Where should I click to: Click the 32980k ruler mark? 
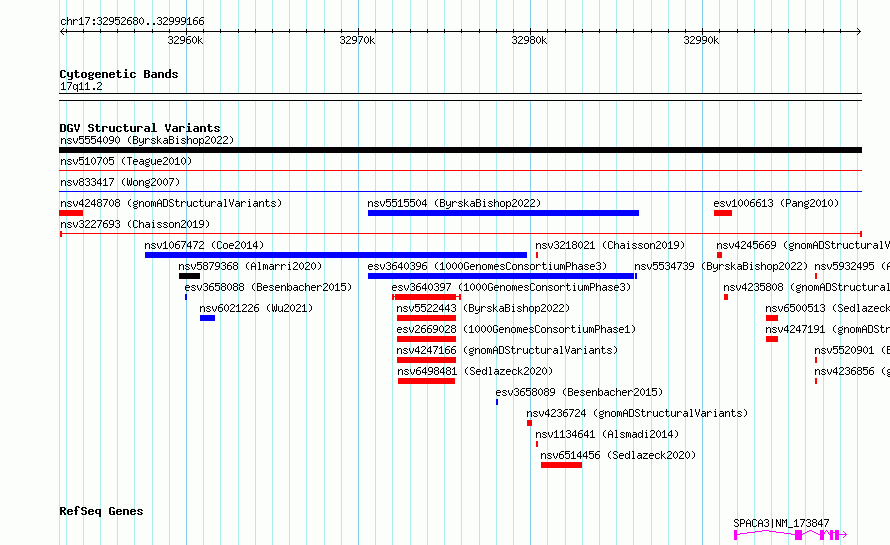529,40
